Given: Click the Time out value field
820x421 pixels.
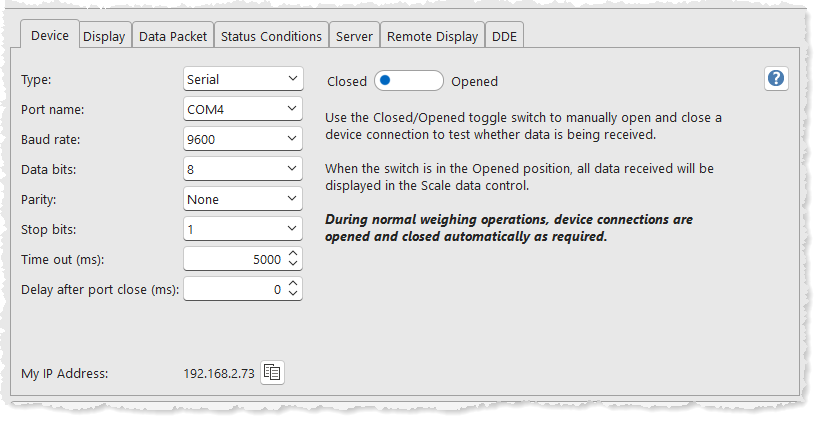Looking at the screenshot, I should [x=234, y=259].
